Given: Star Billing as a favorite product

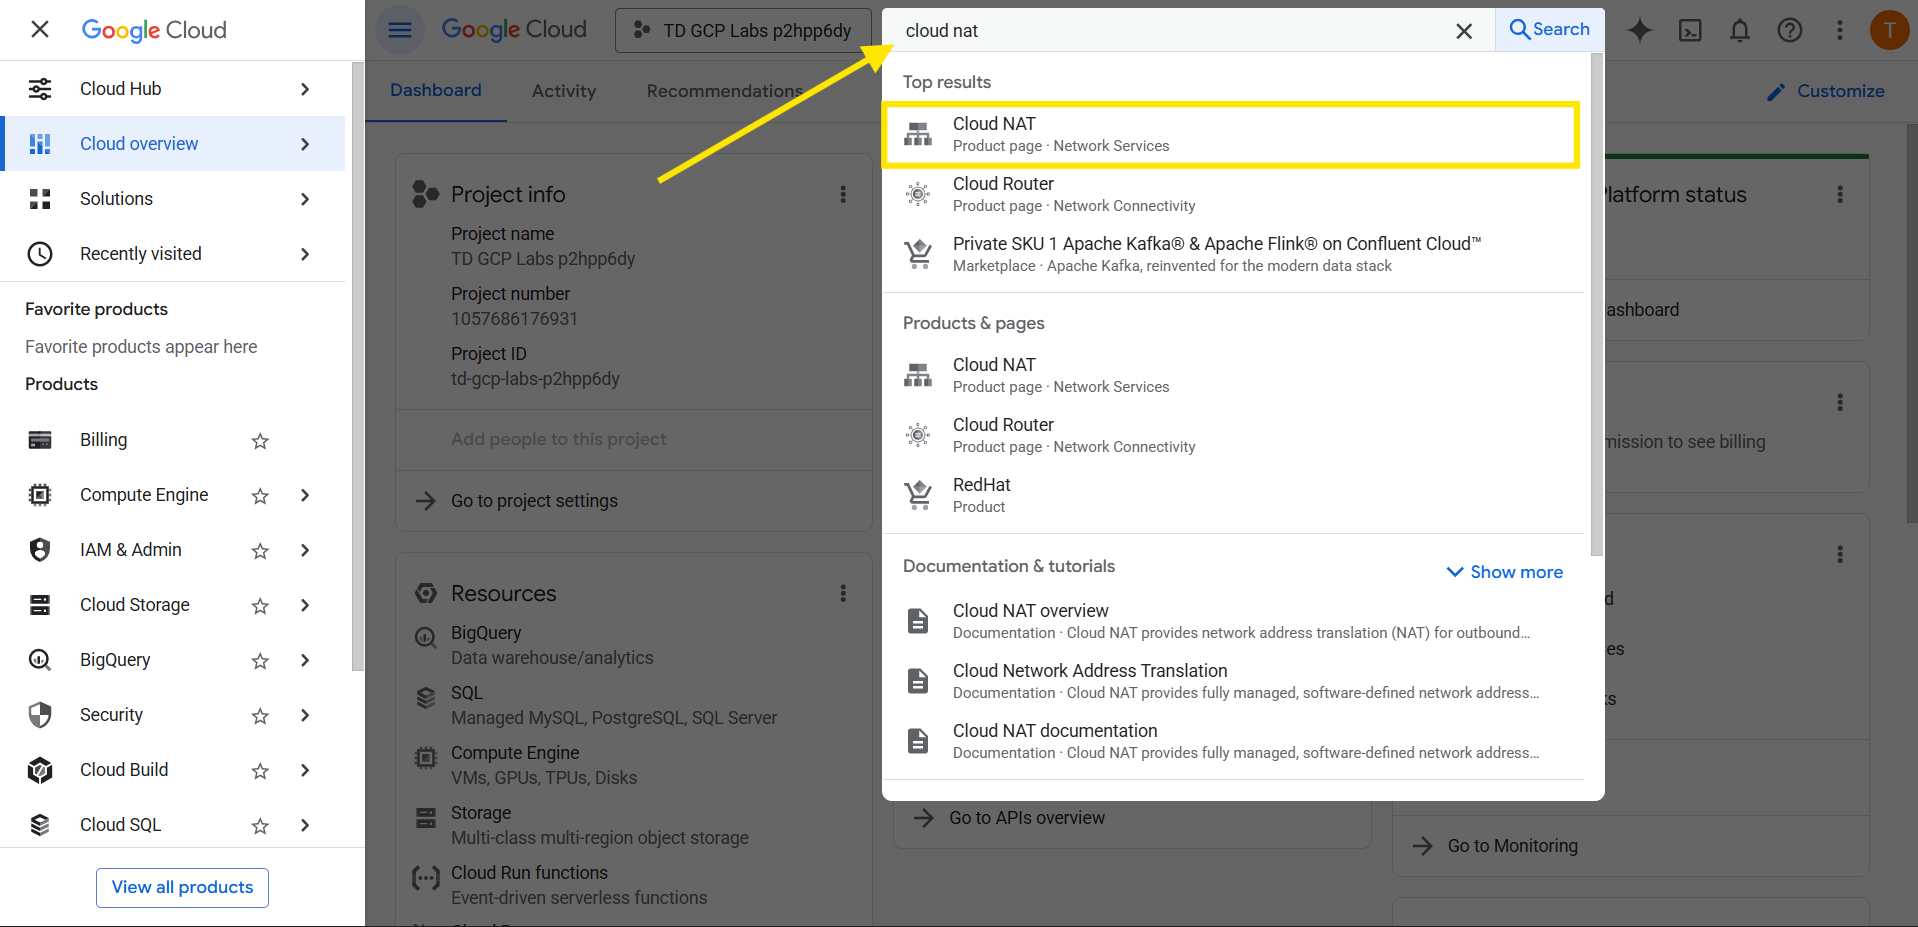Looking at the screenshot, I should [260, 441].
